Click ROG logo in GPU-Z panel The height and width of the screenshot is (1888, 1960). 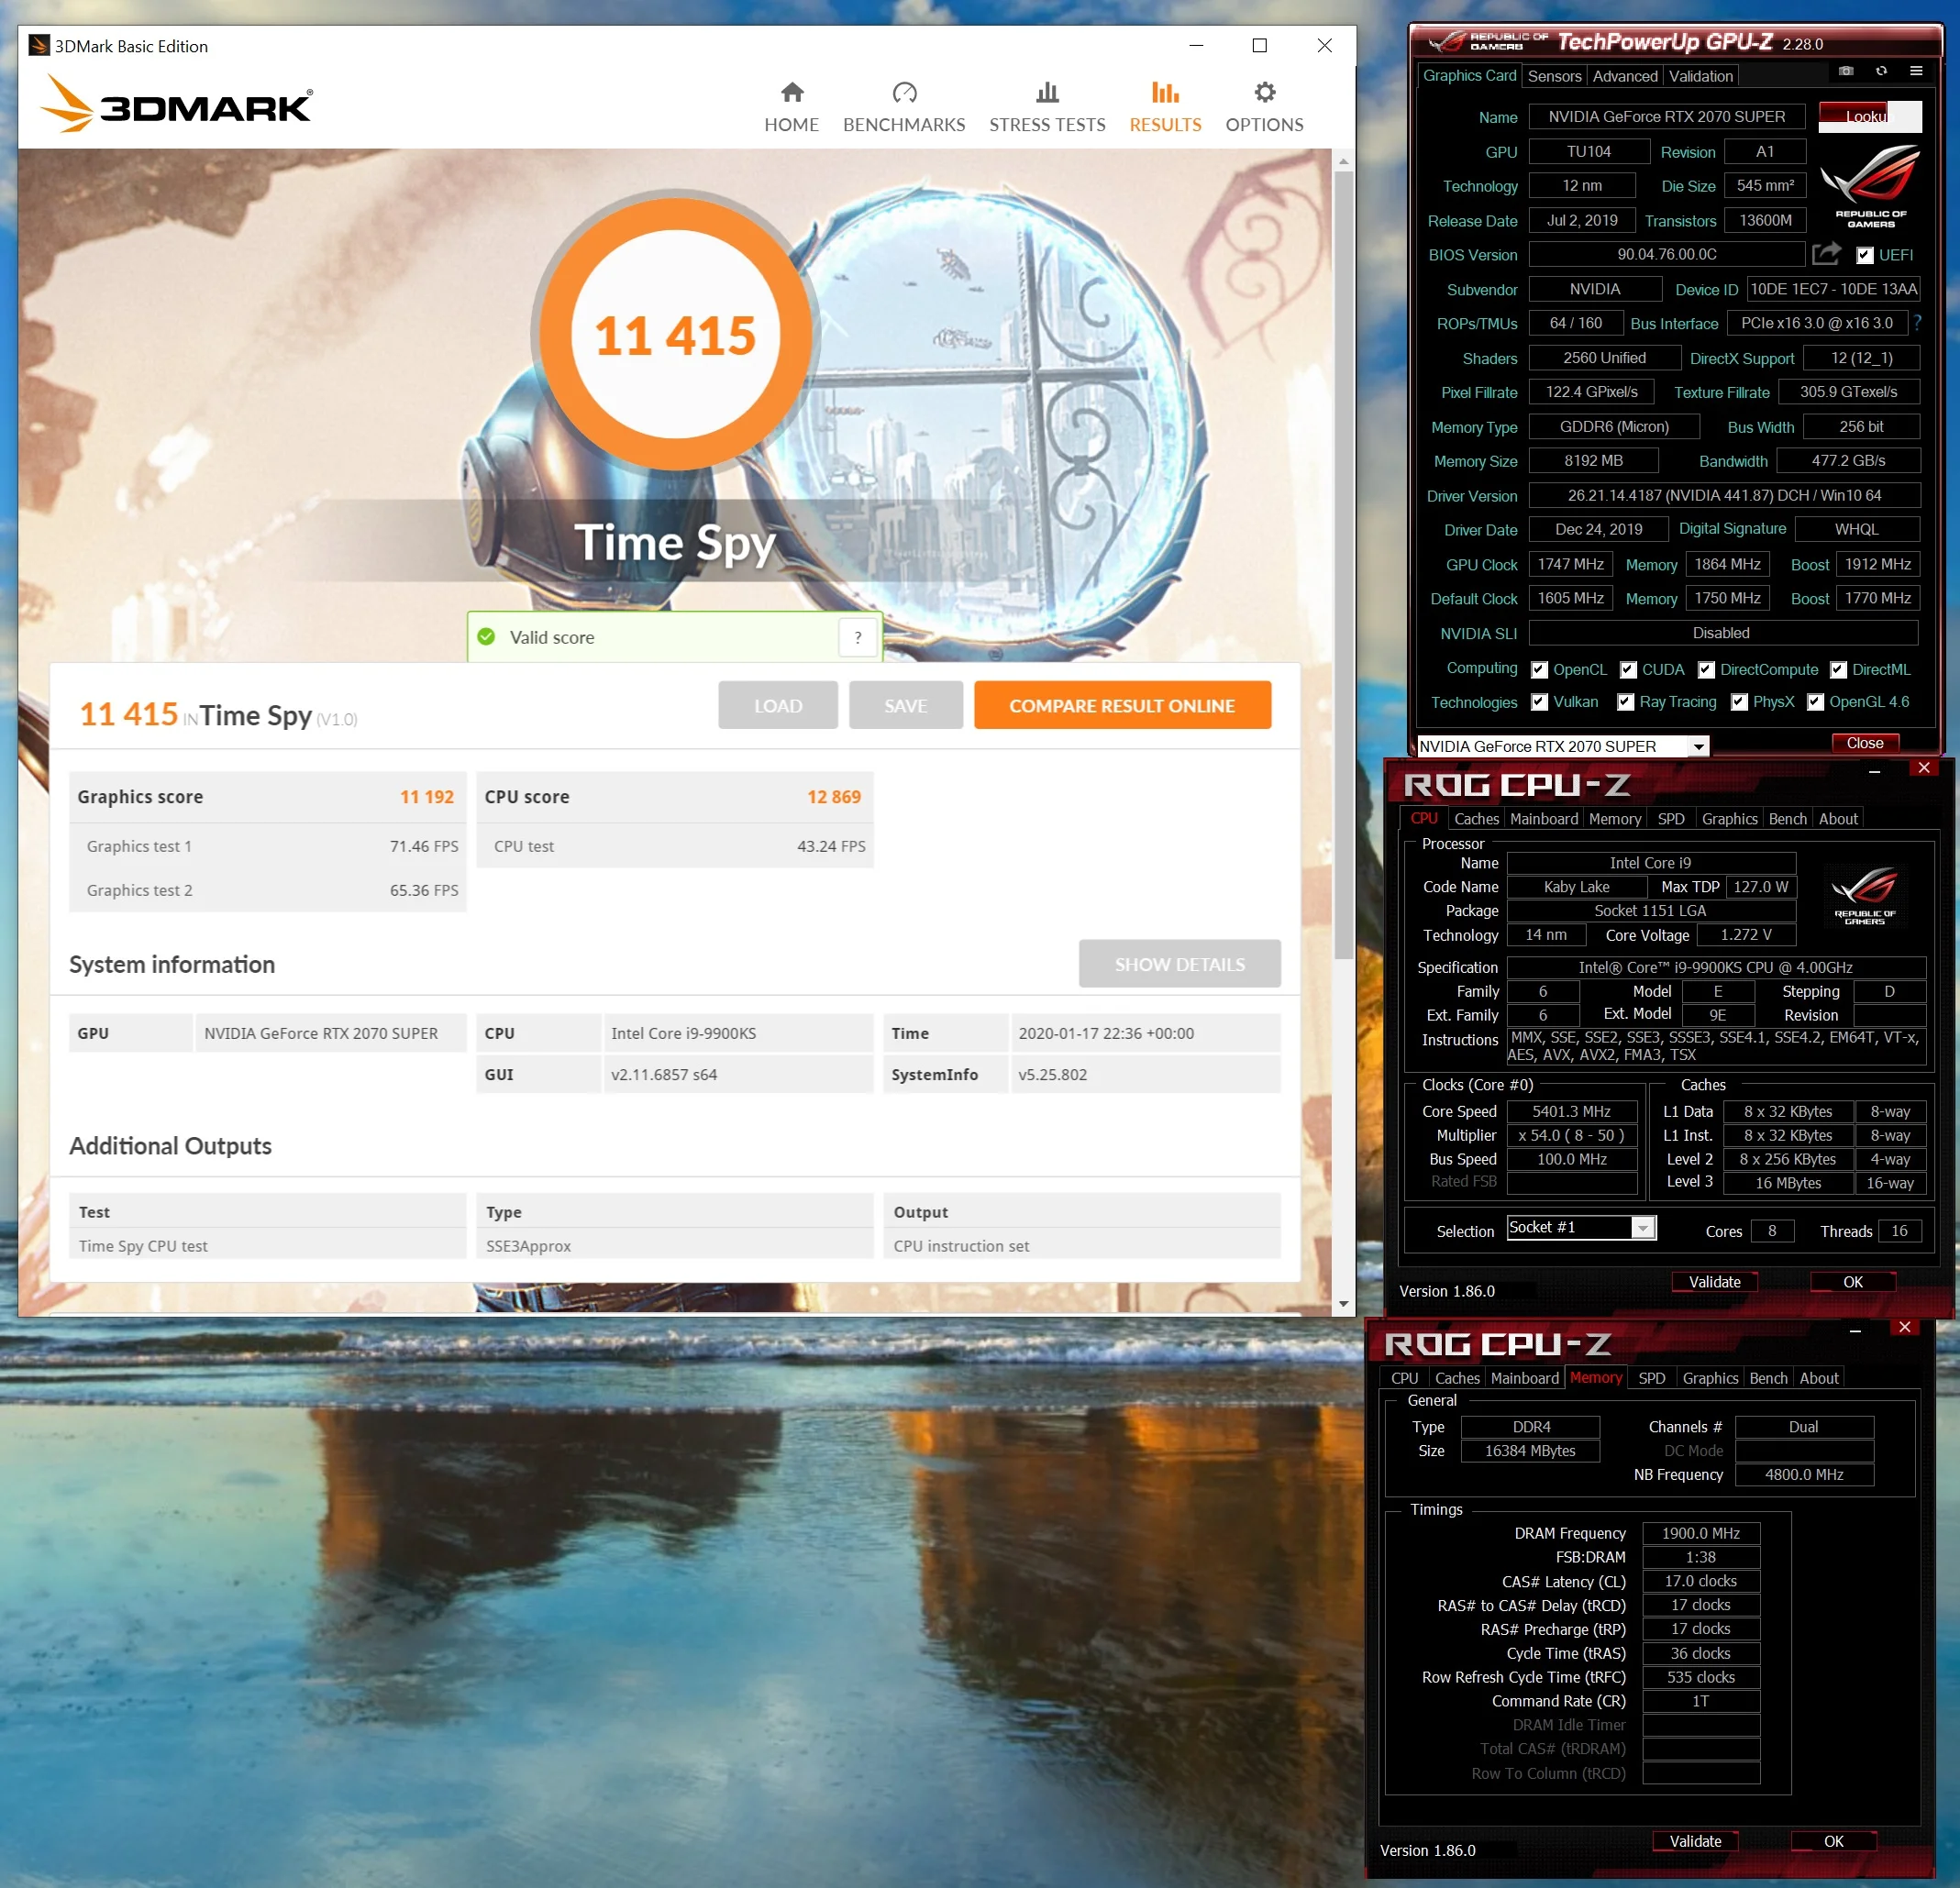1870,185
